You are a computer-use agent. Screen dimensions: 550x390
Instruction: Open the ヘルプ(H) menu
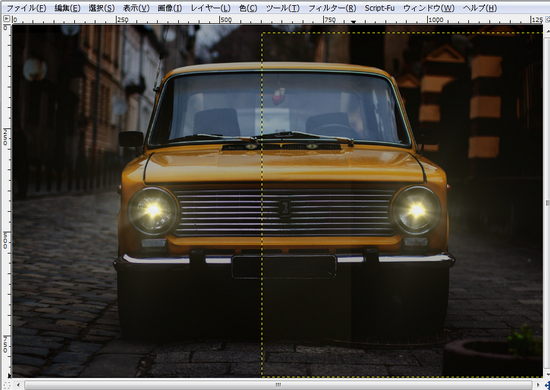479,8
